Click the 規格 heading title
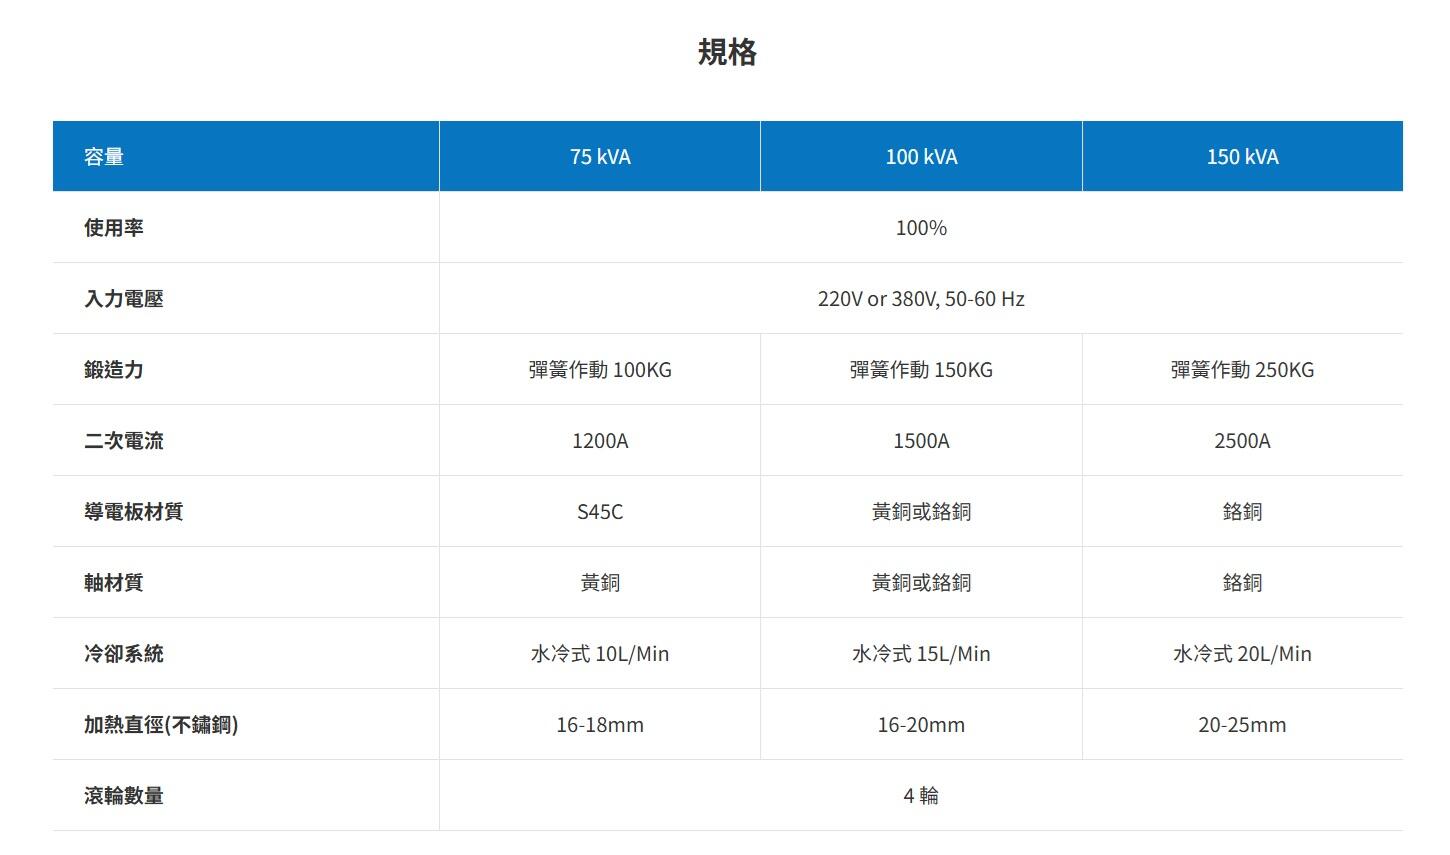This screenshot has width=1450, height=855. click(727, 52)
